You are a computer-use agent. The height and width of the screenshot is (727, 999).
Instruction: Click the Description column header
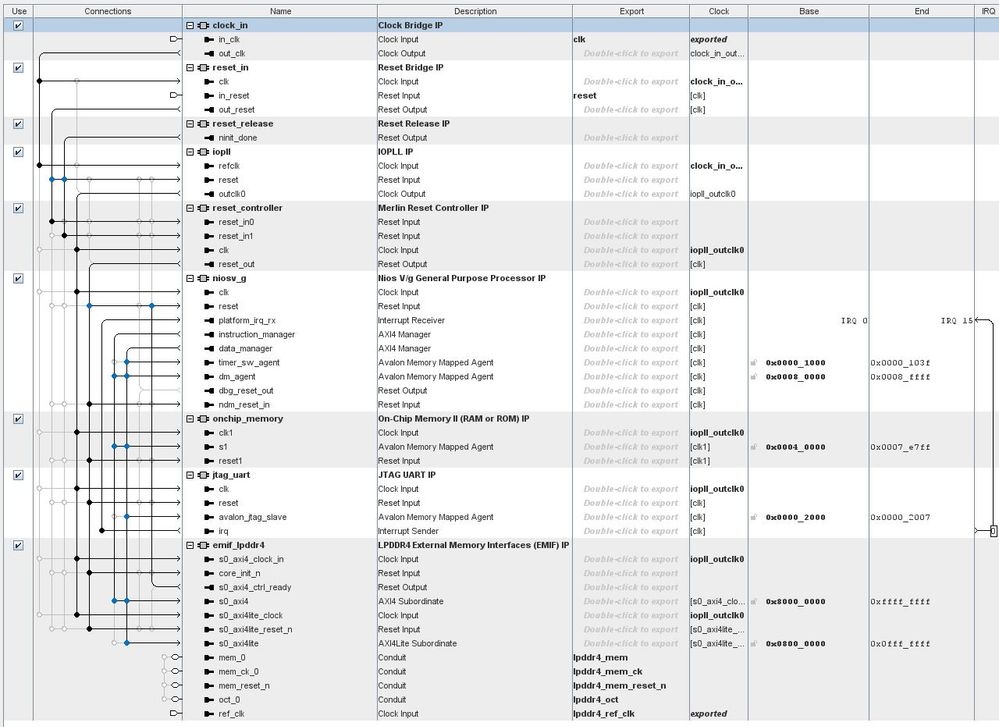(x=475, y=11)
